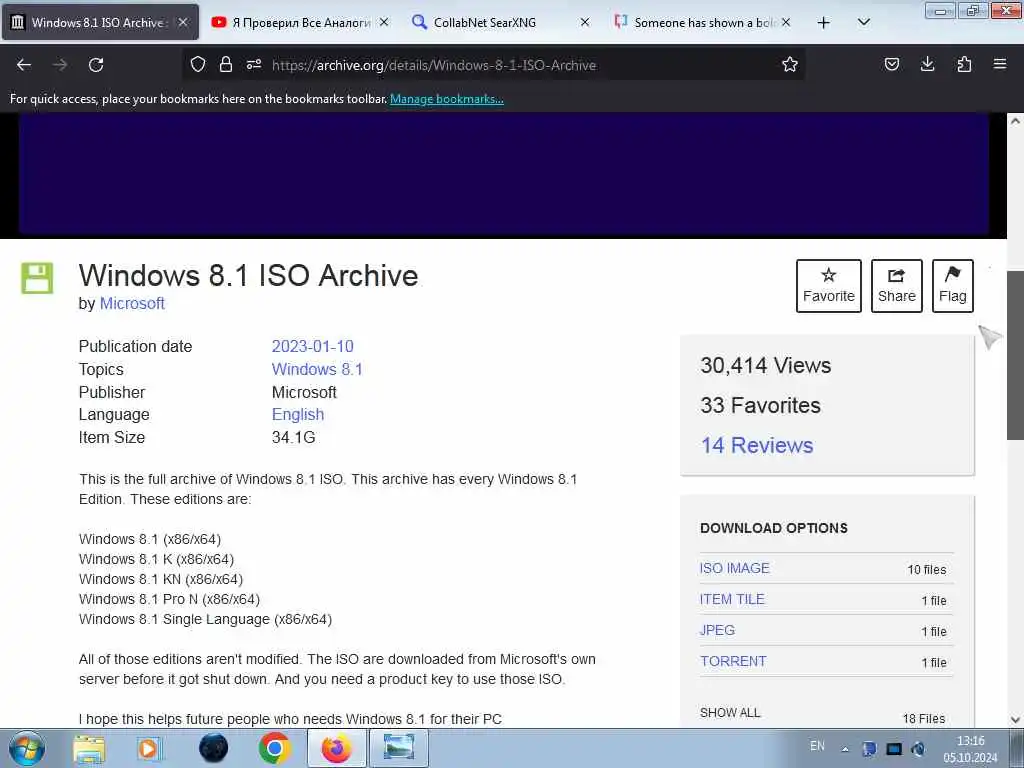Open a new tab

pos(824,22)
